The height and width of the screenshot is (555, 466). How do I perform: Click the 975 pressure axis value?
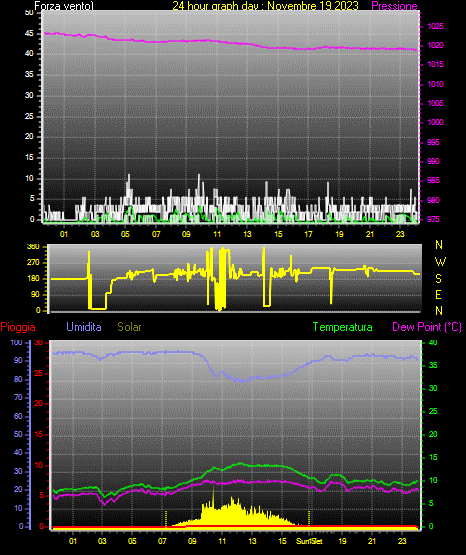[433, 219]
